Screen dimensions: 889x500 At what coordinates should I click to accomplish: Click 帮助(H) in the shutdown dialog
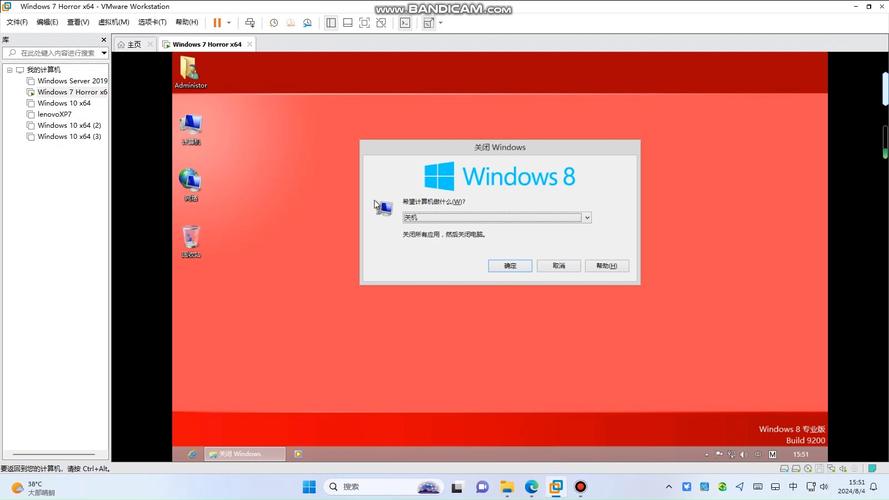pos(607,265)
